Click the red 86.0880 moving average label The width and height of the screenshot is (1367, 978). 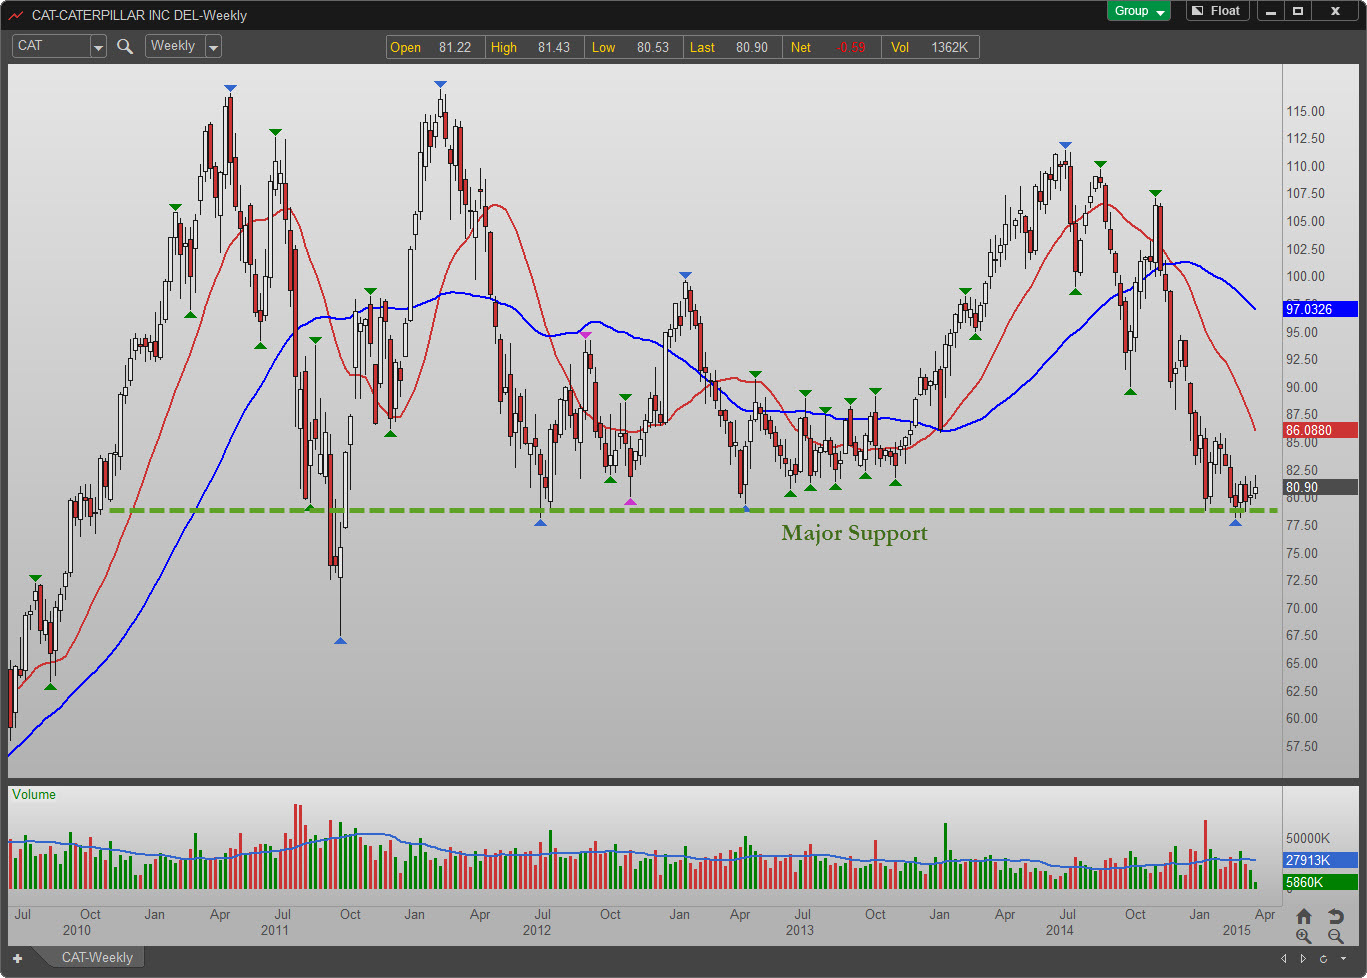[x=1320, y=430]
